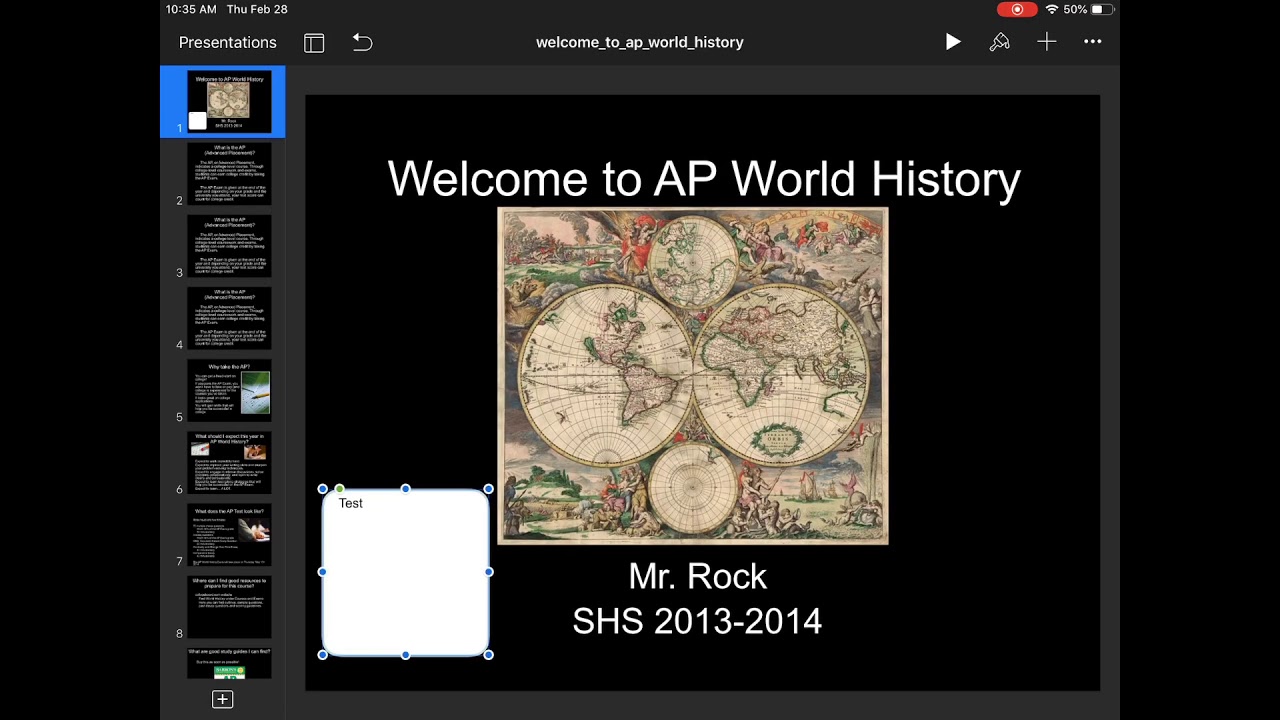
Task: Play the slideshow
Action: click(x=953, y=42)
